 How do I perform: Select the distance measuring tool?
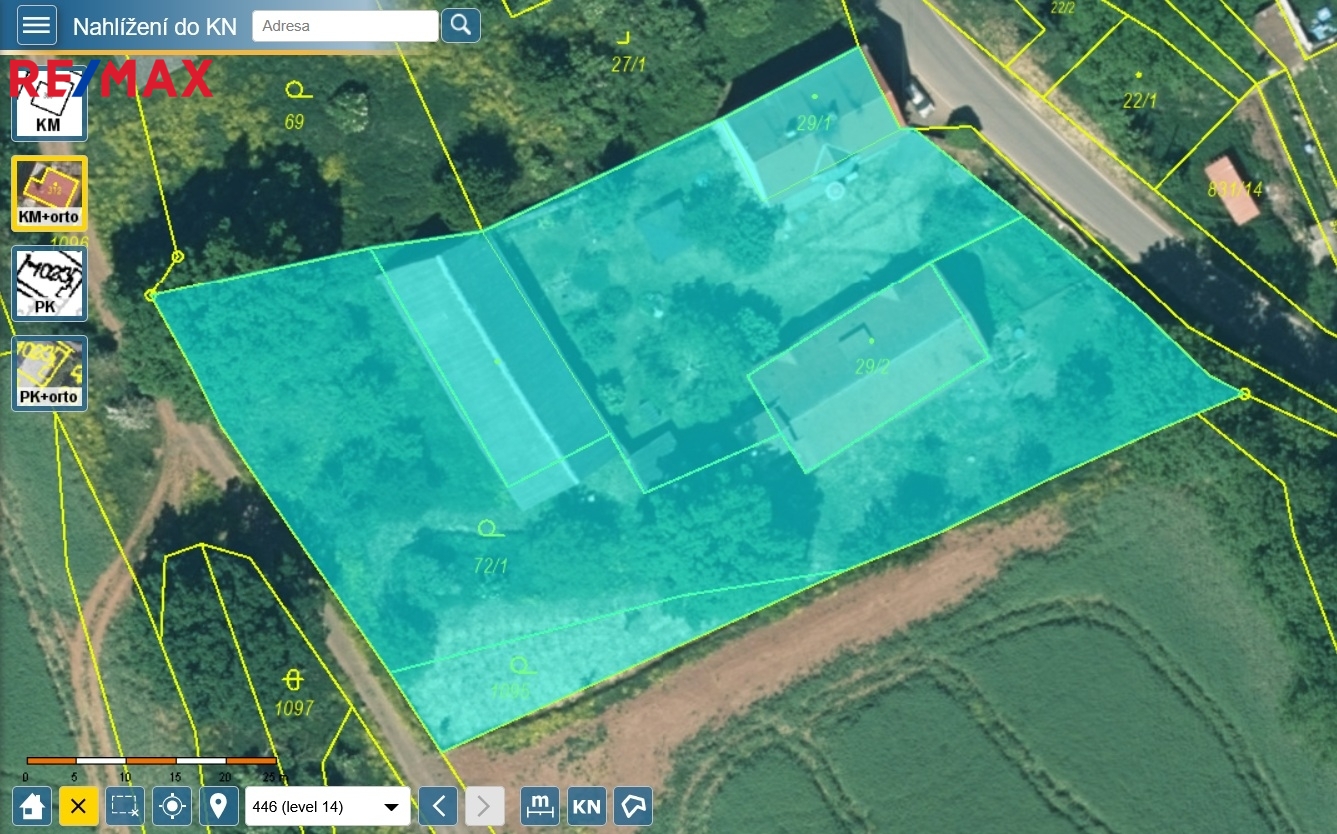tap(540, 806)
